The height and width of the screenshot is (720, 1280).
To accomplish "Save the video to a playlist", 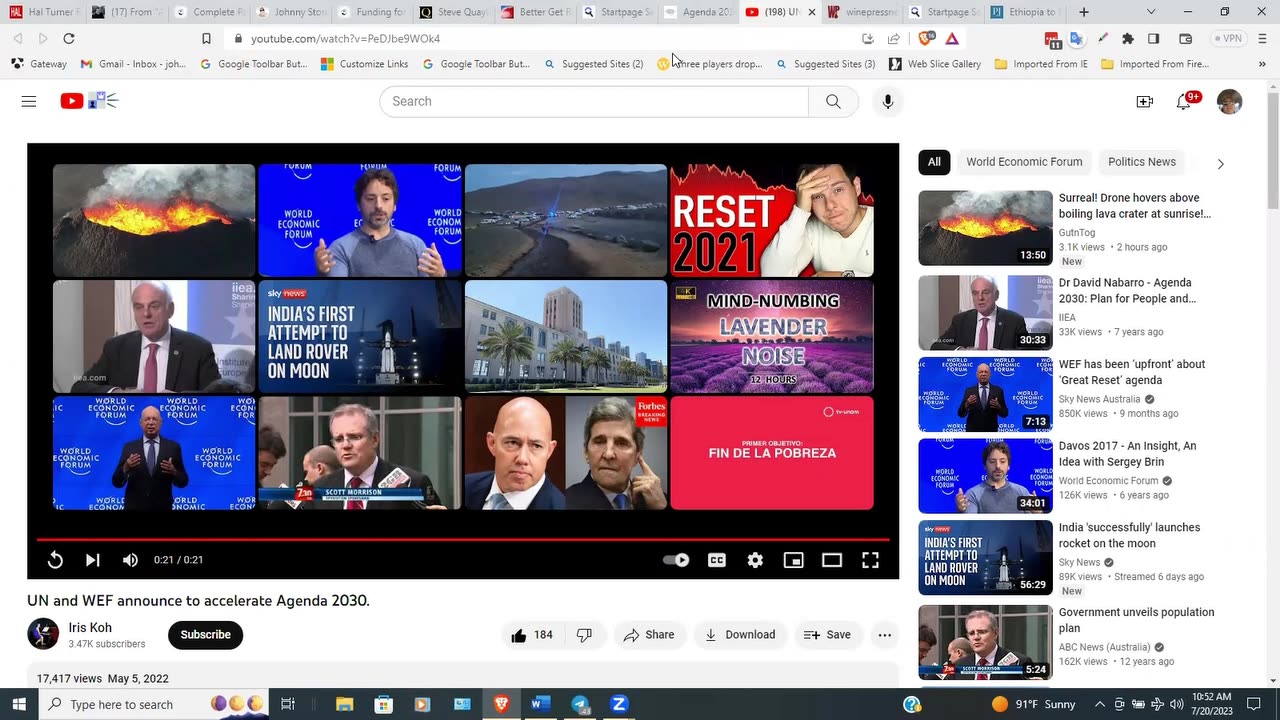I will click(x=828, y=635).
